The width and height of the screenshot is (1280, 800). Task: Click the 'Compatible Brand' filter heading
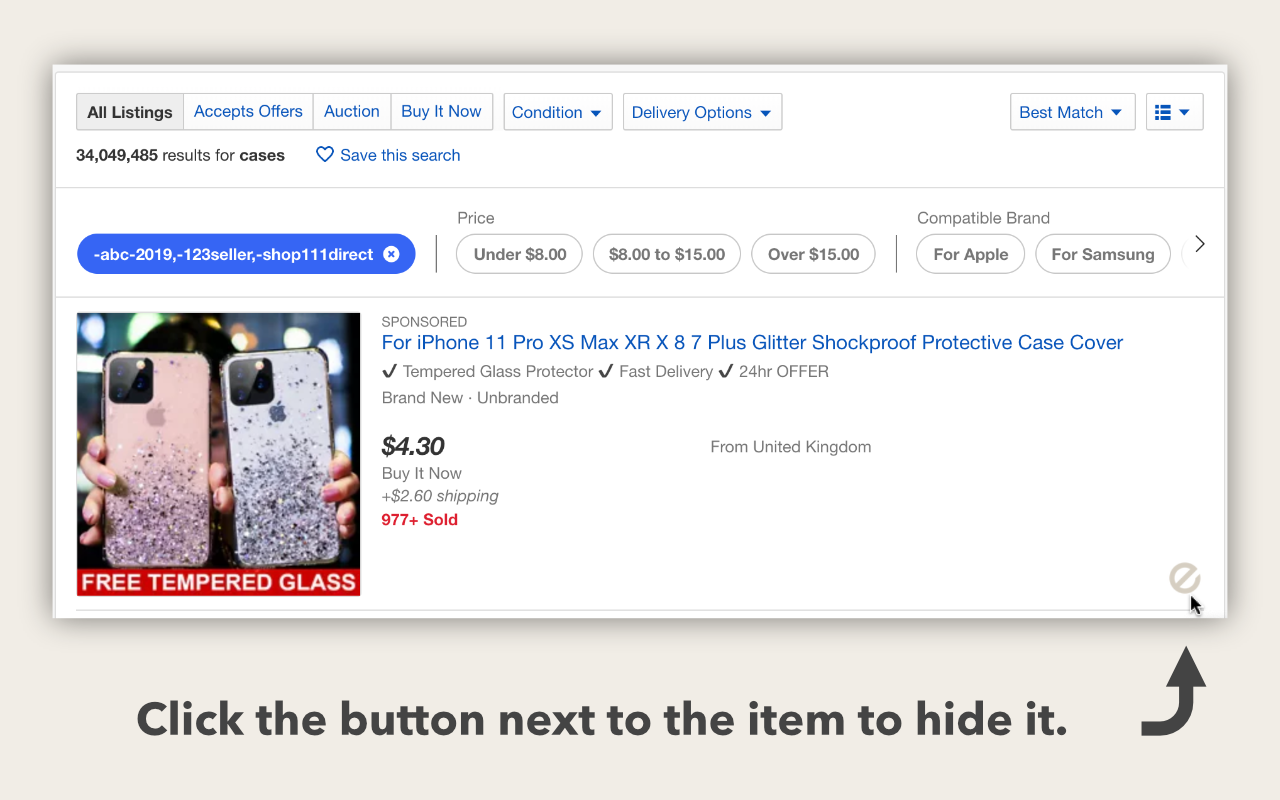coord(983,218)
